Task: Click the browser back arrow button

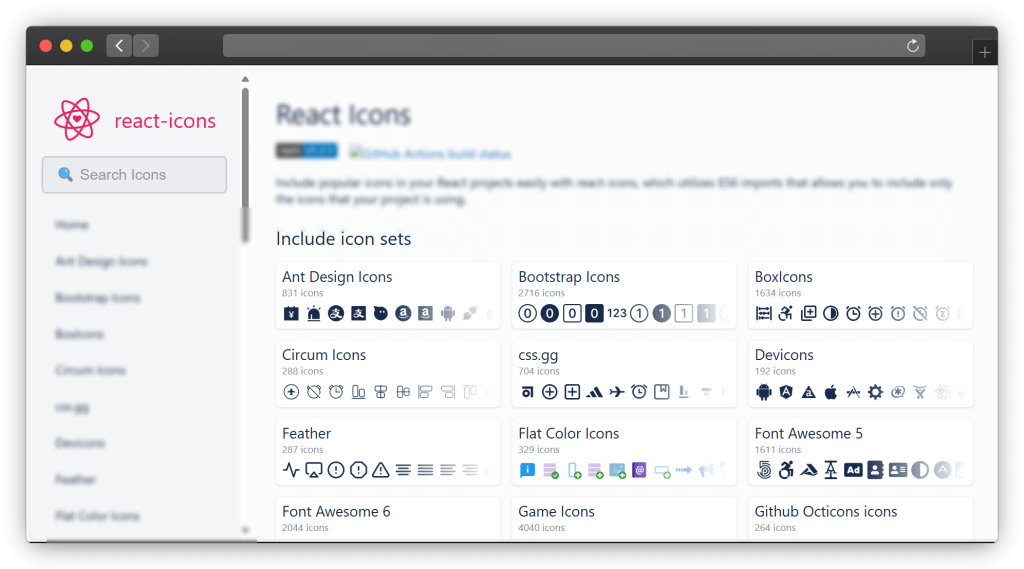Action: pos(119,46)
